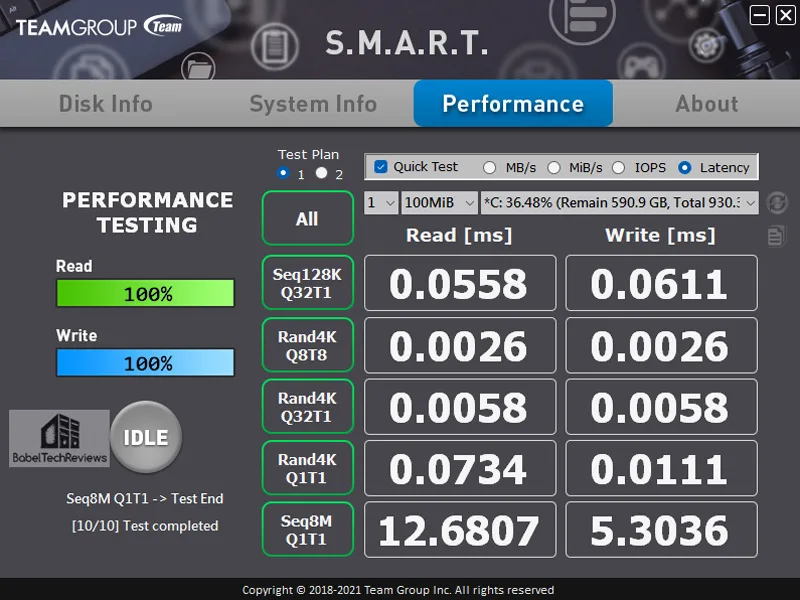This screenshot has width=800, height=600.
Task: Run the Rand4K Q32T1 test
Action: click(x=308, y=406)
